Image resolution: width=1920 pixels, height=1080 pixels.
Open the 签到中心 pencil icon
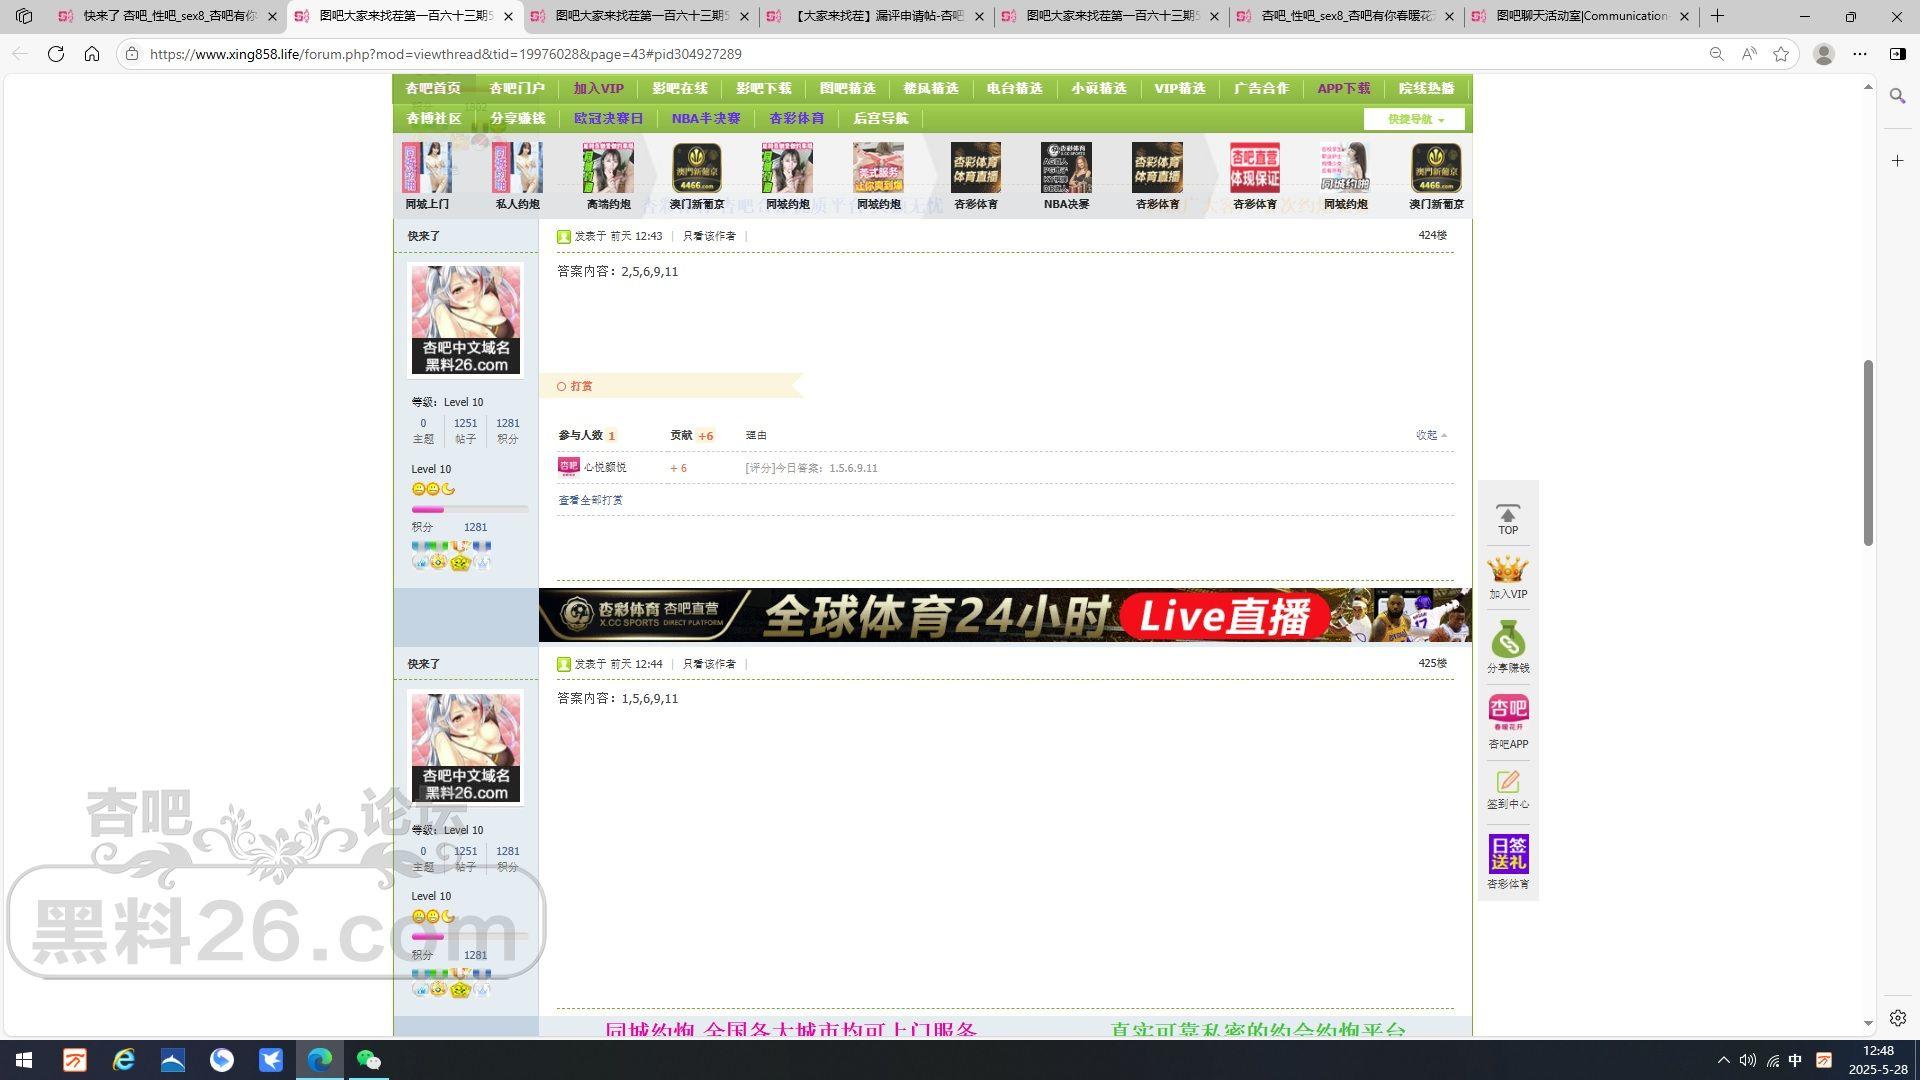(1507, 782)
